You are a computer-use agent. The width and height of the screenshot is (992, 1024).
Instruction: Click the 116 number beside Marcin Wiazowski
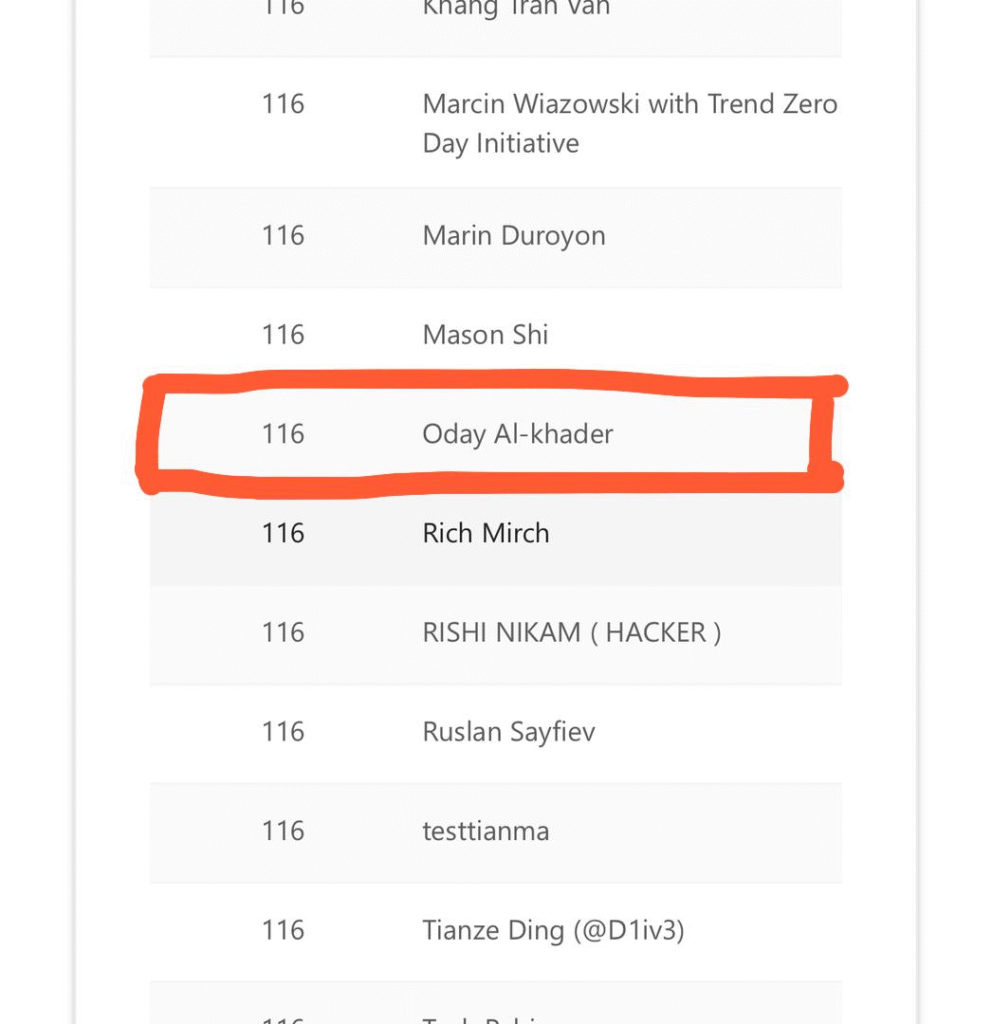coord(283,104)
